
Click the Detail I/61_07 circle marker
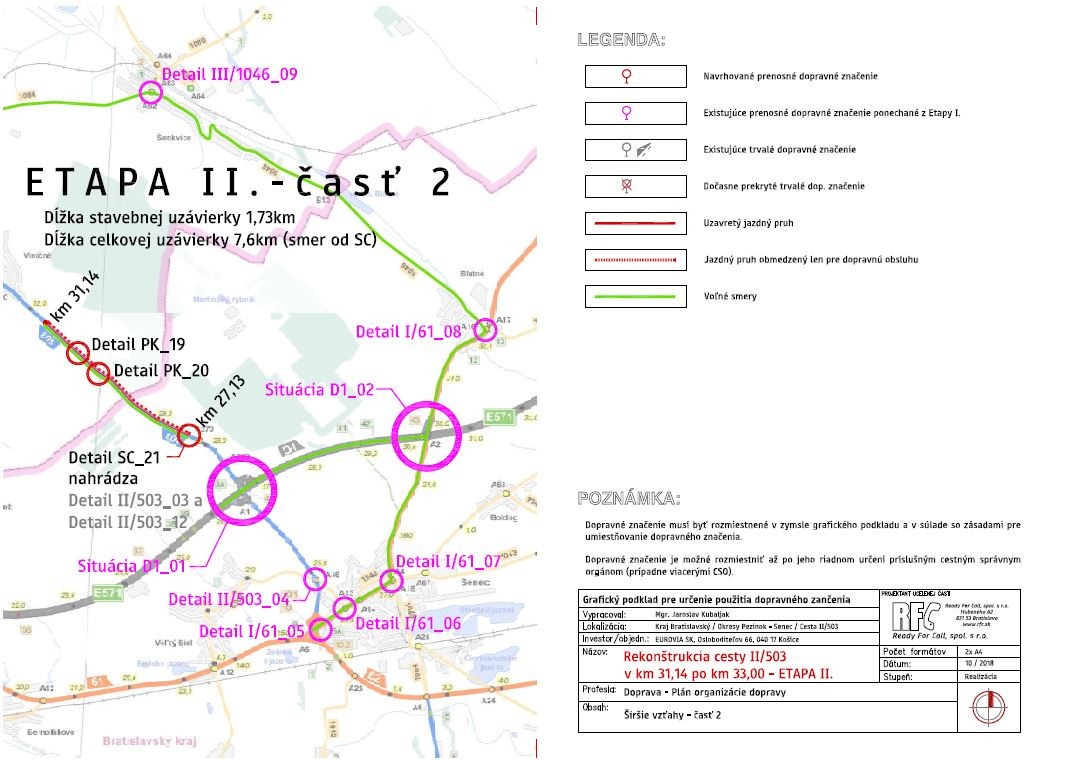pyautogui.click(x=392, y=580)
